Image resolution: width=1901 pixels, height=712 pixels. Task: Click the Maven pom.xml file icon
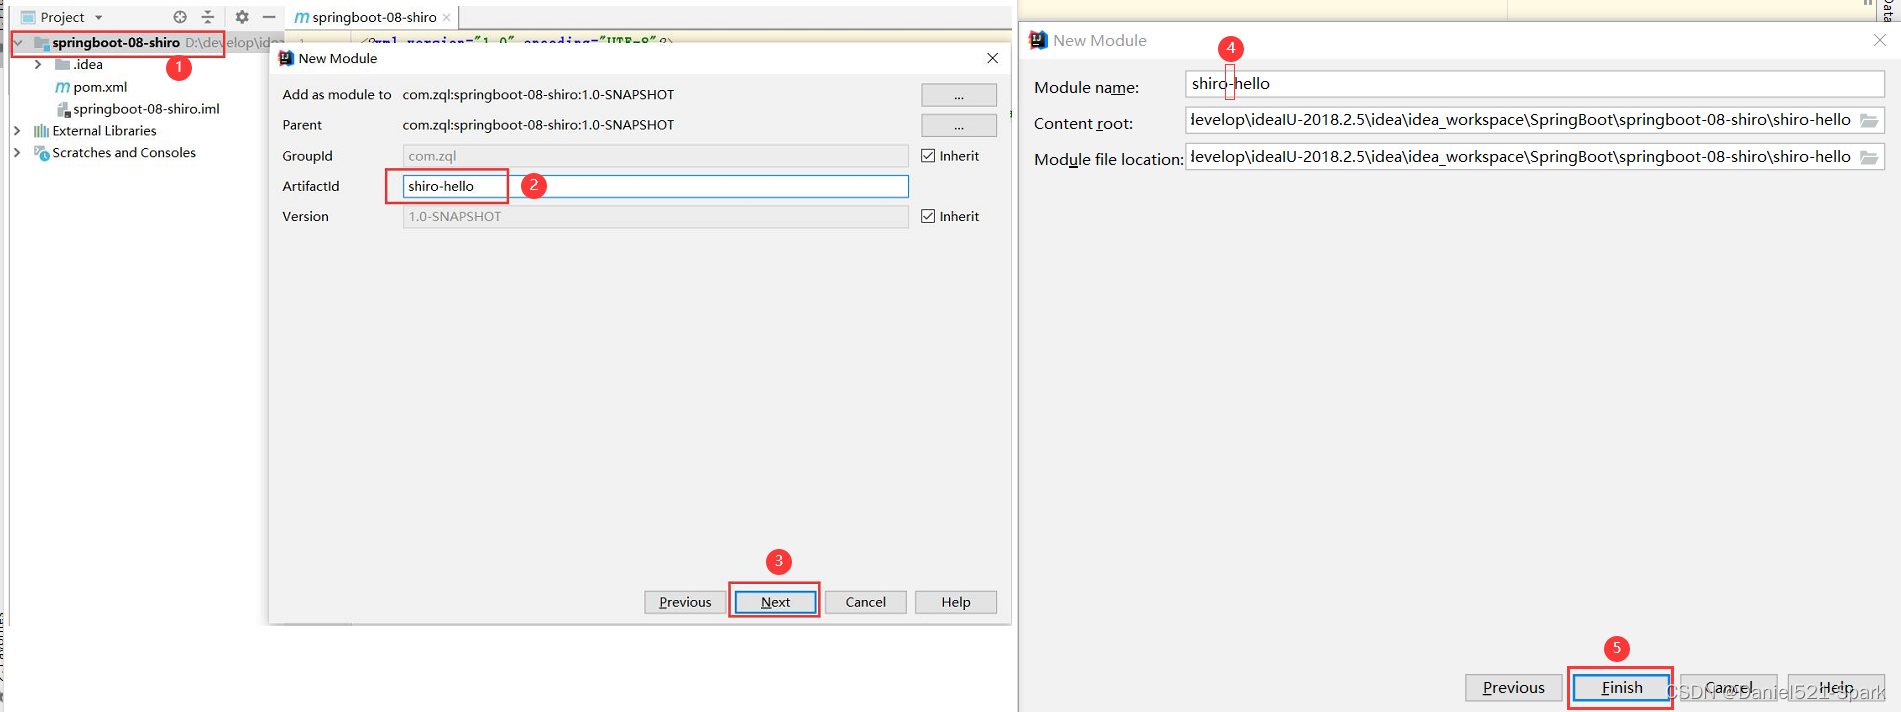click(x=62, y=87)
